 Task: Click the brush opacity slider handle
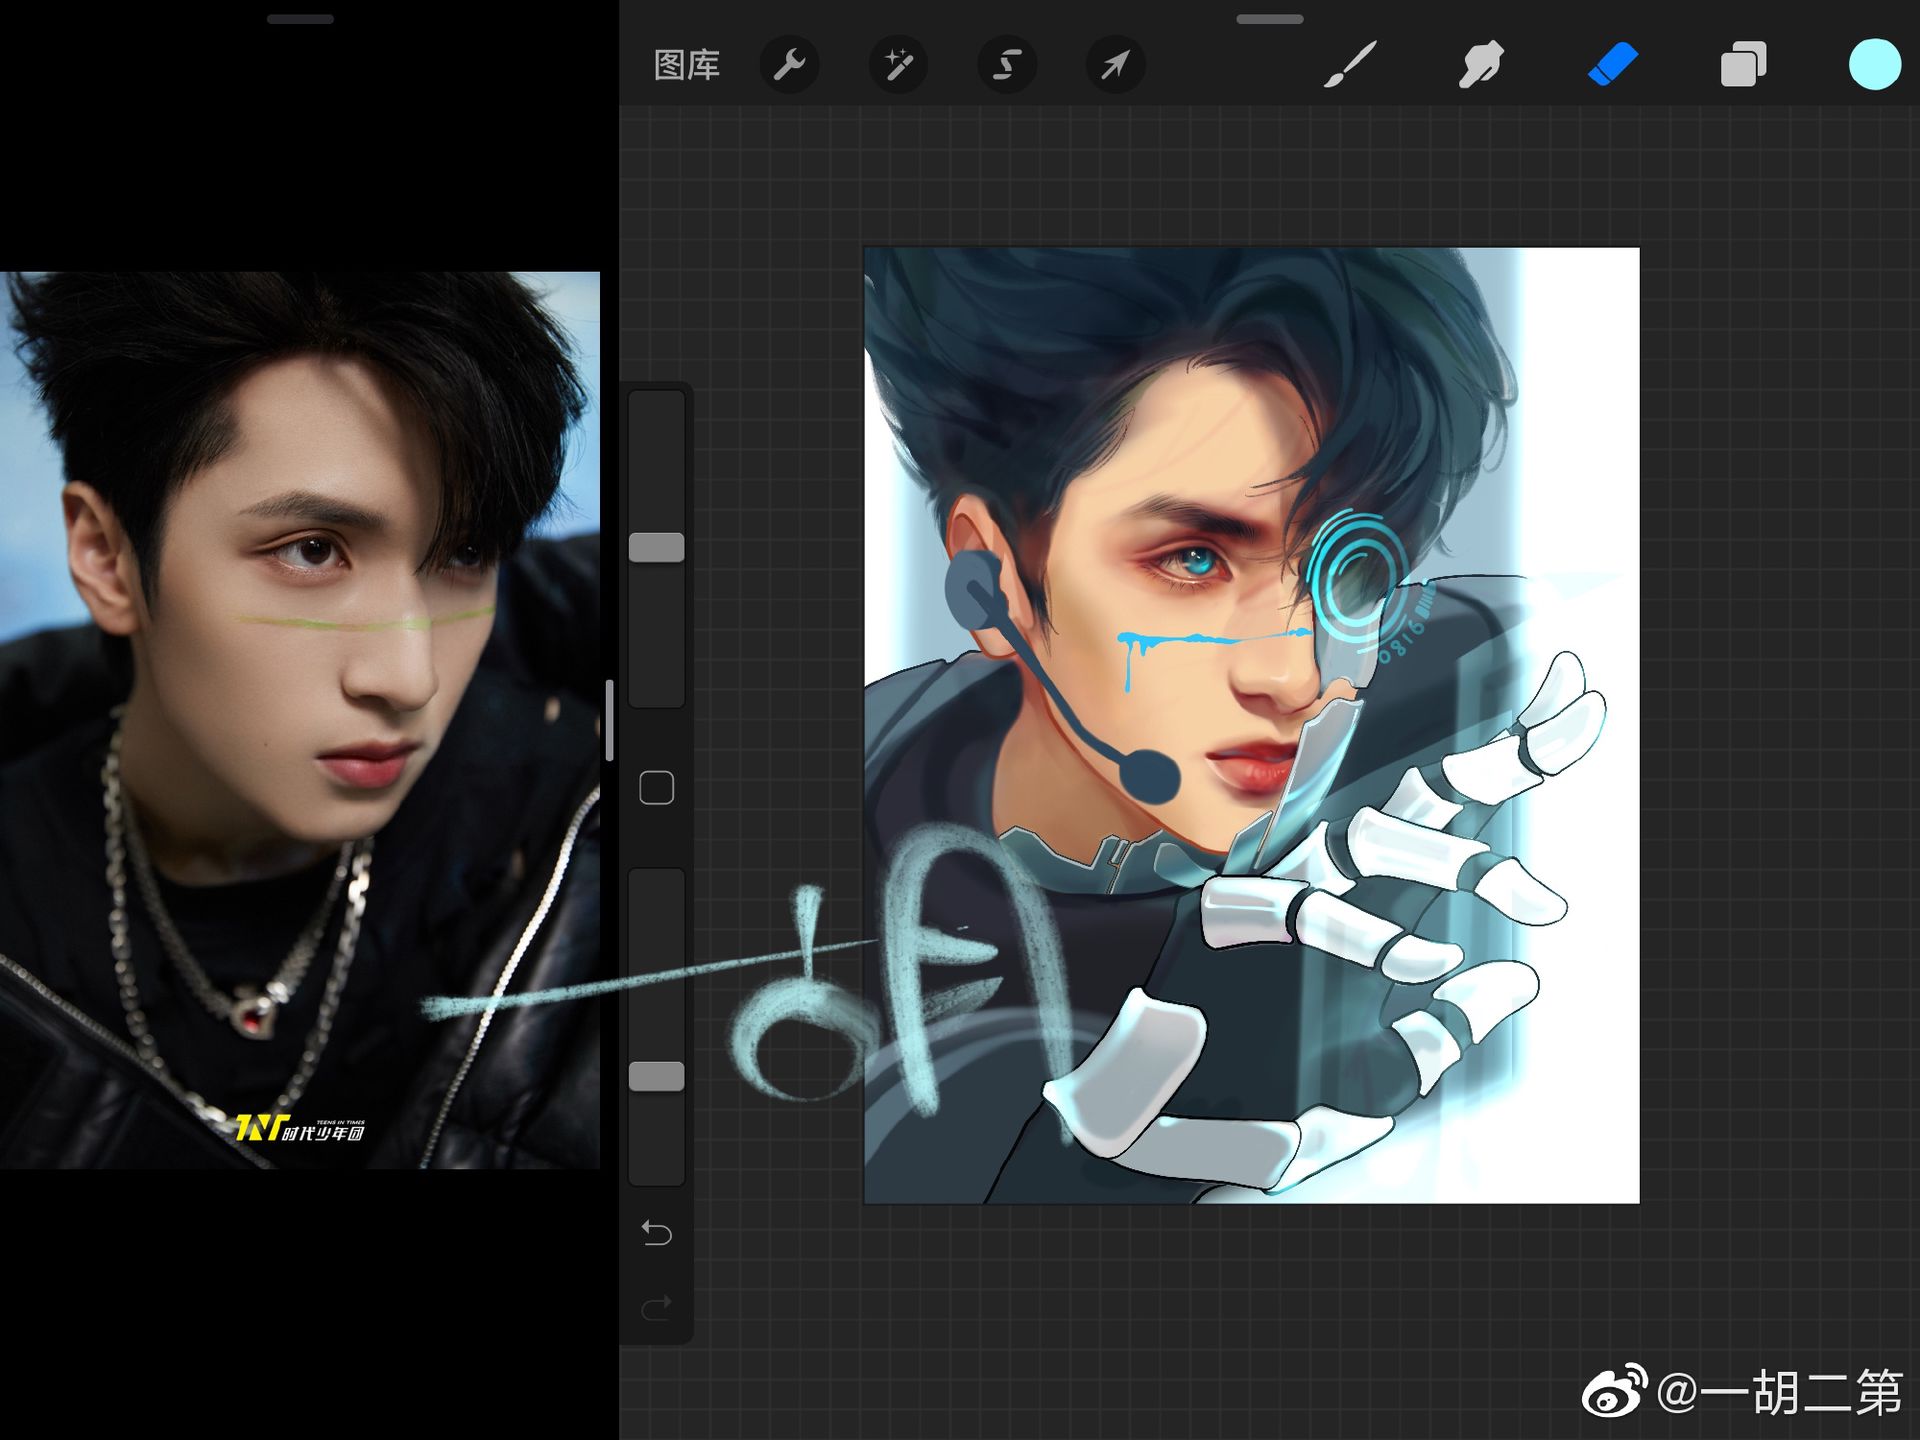(x=656, y=1076)
